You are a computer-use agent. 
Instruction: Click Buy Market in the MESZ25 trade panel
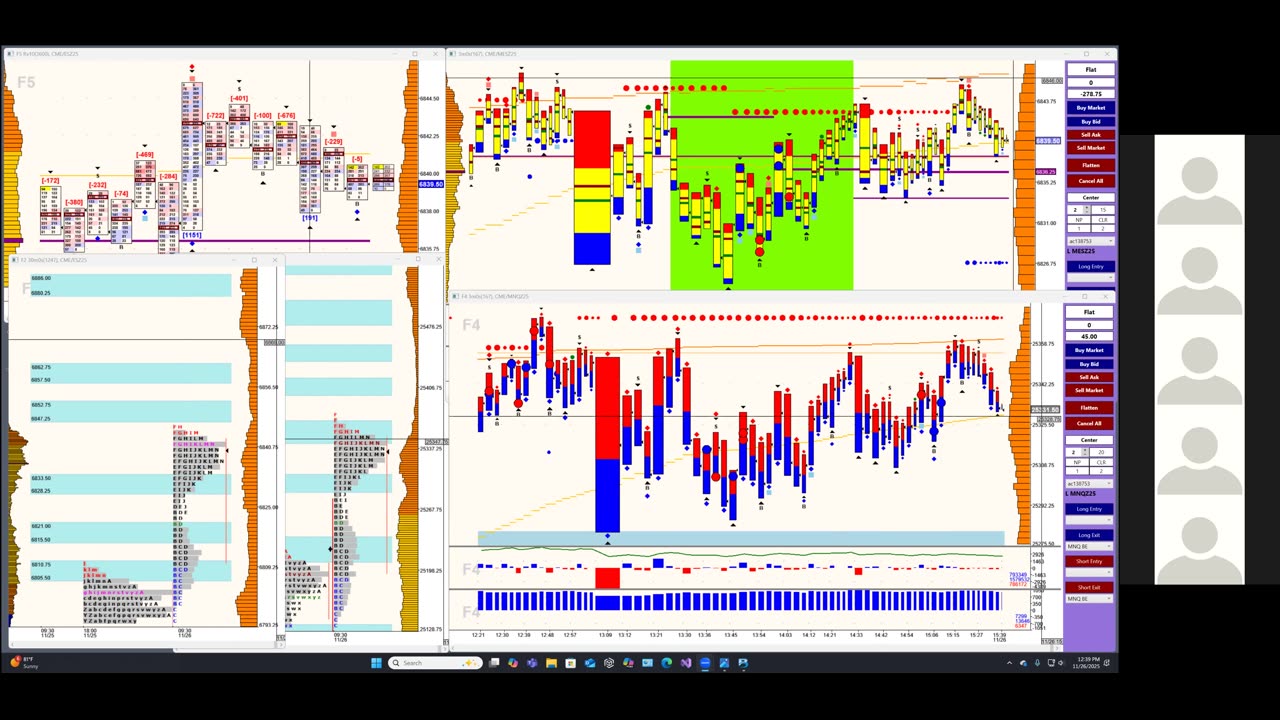1091,108
